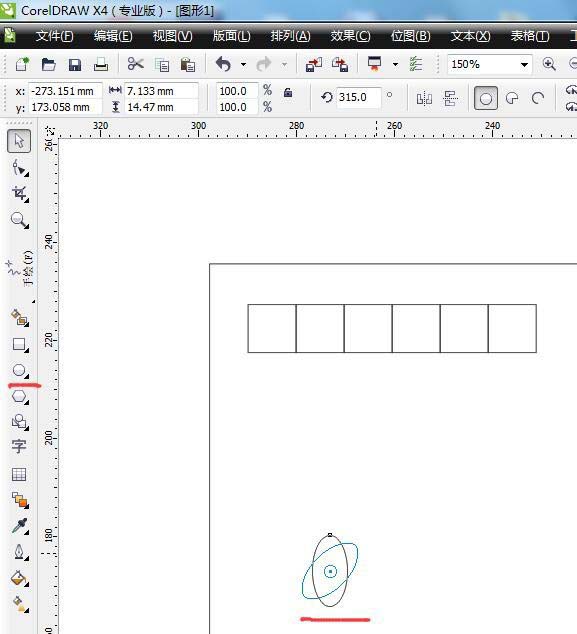
Task: Toggle the lock ratio padlock
Action: 288,93
